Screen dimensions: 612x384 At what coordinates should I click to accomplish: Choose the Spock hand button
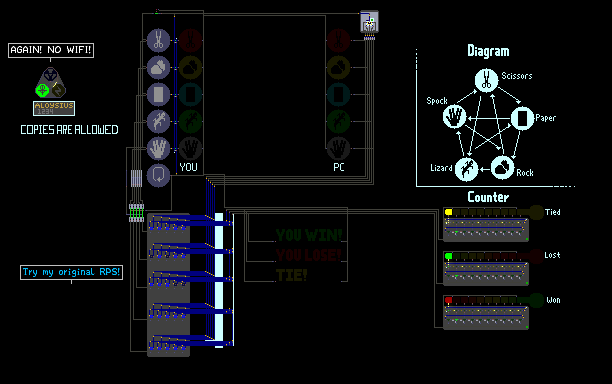click(158, 148)
